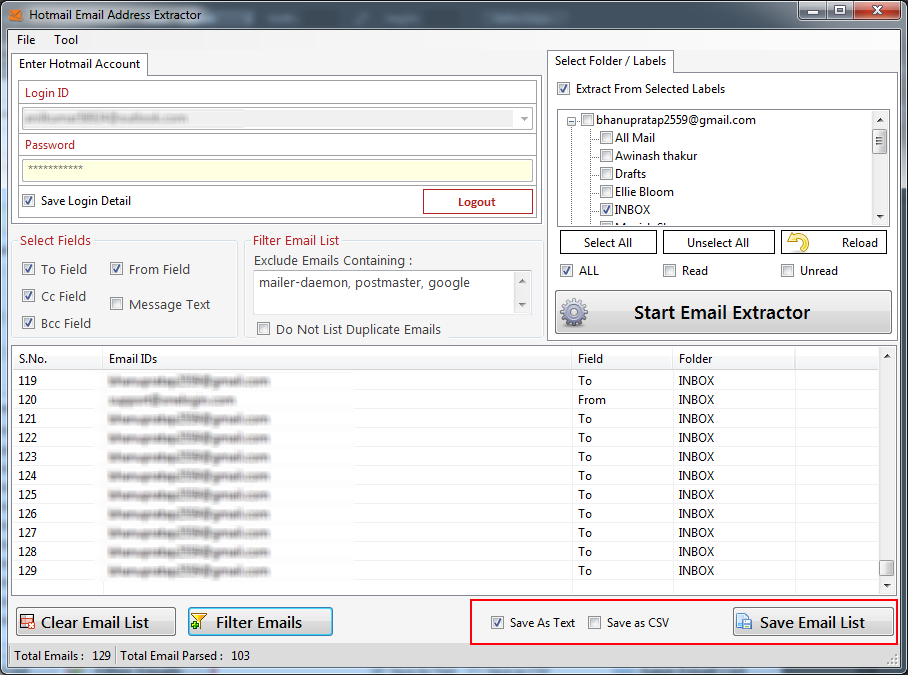Viewport: 908px width, 675px height.
Task: Click the Clear Email List button
Action: click(96, 622)
